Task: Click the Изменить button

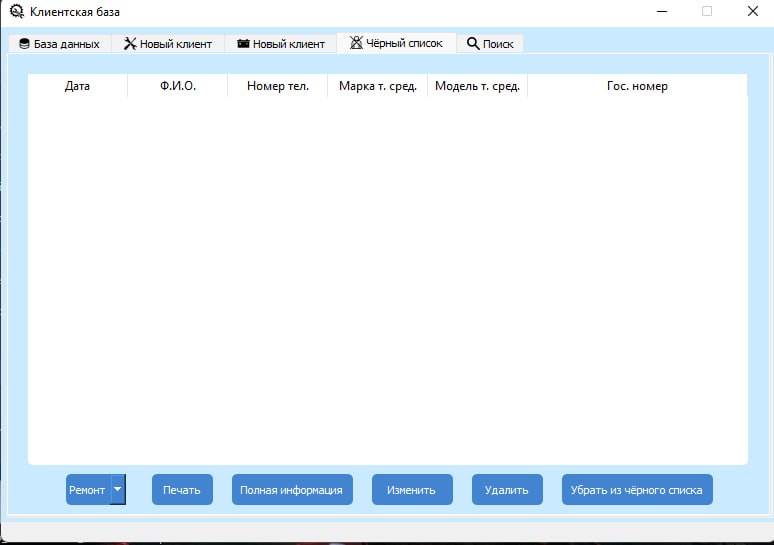Action: point(412,489)
